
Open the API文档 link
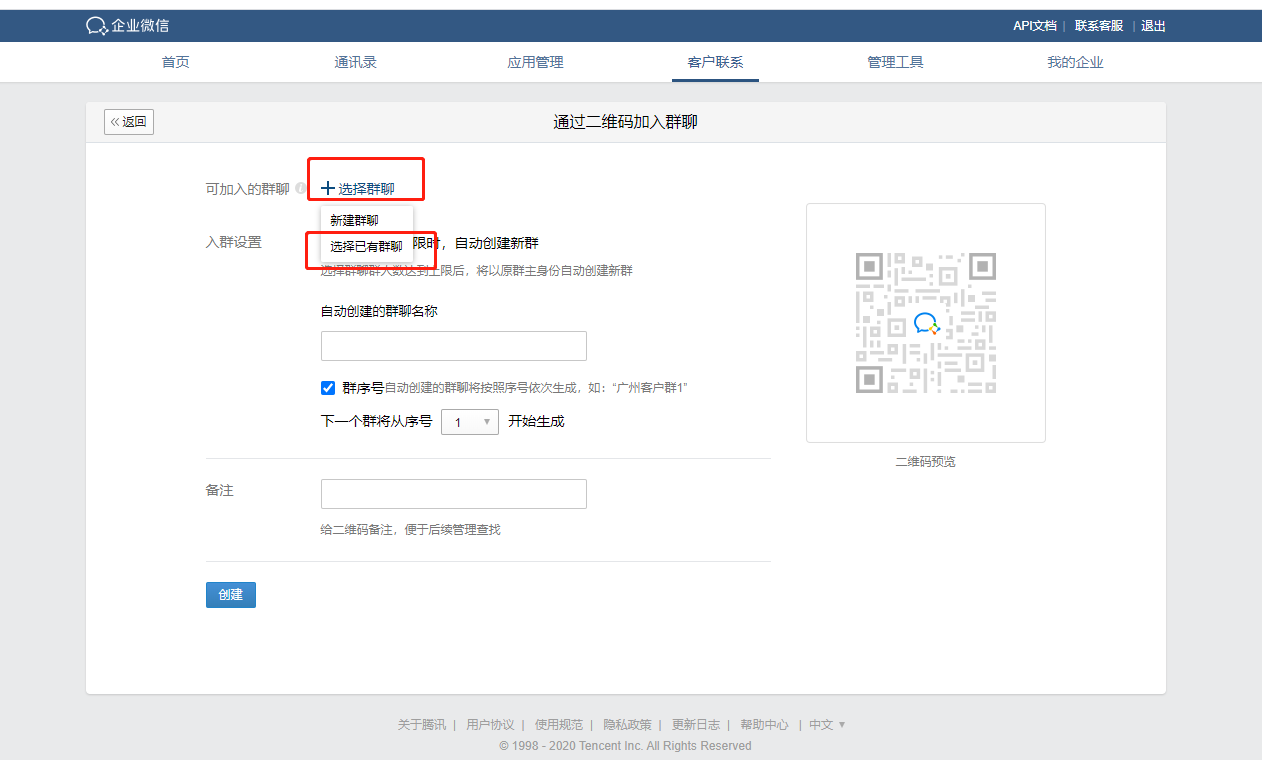pos(1034,26)
